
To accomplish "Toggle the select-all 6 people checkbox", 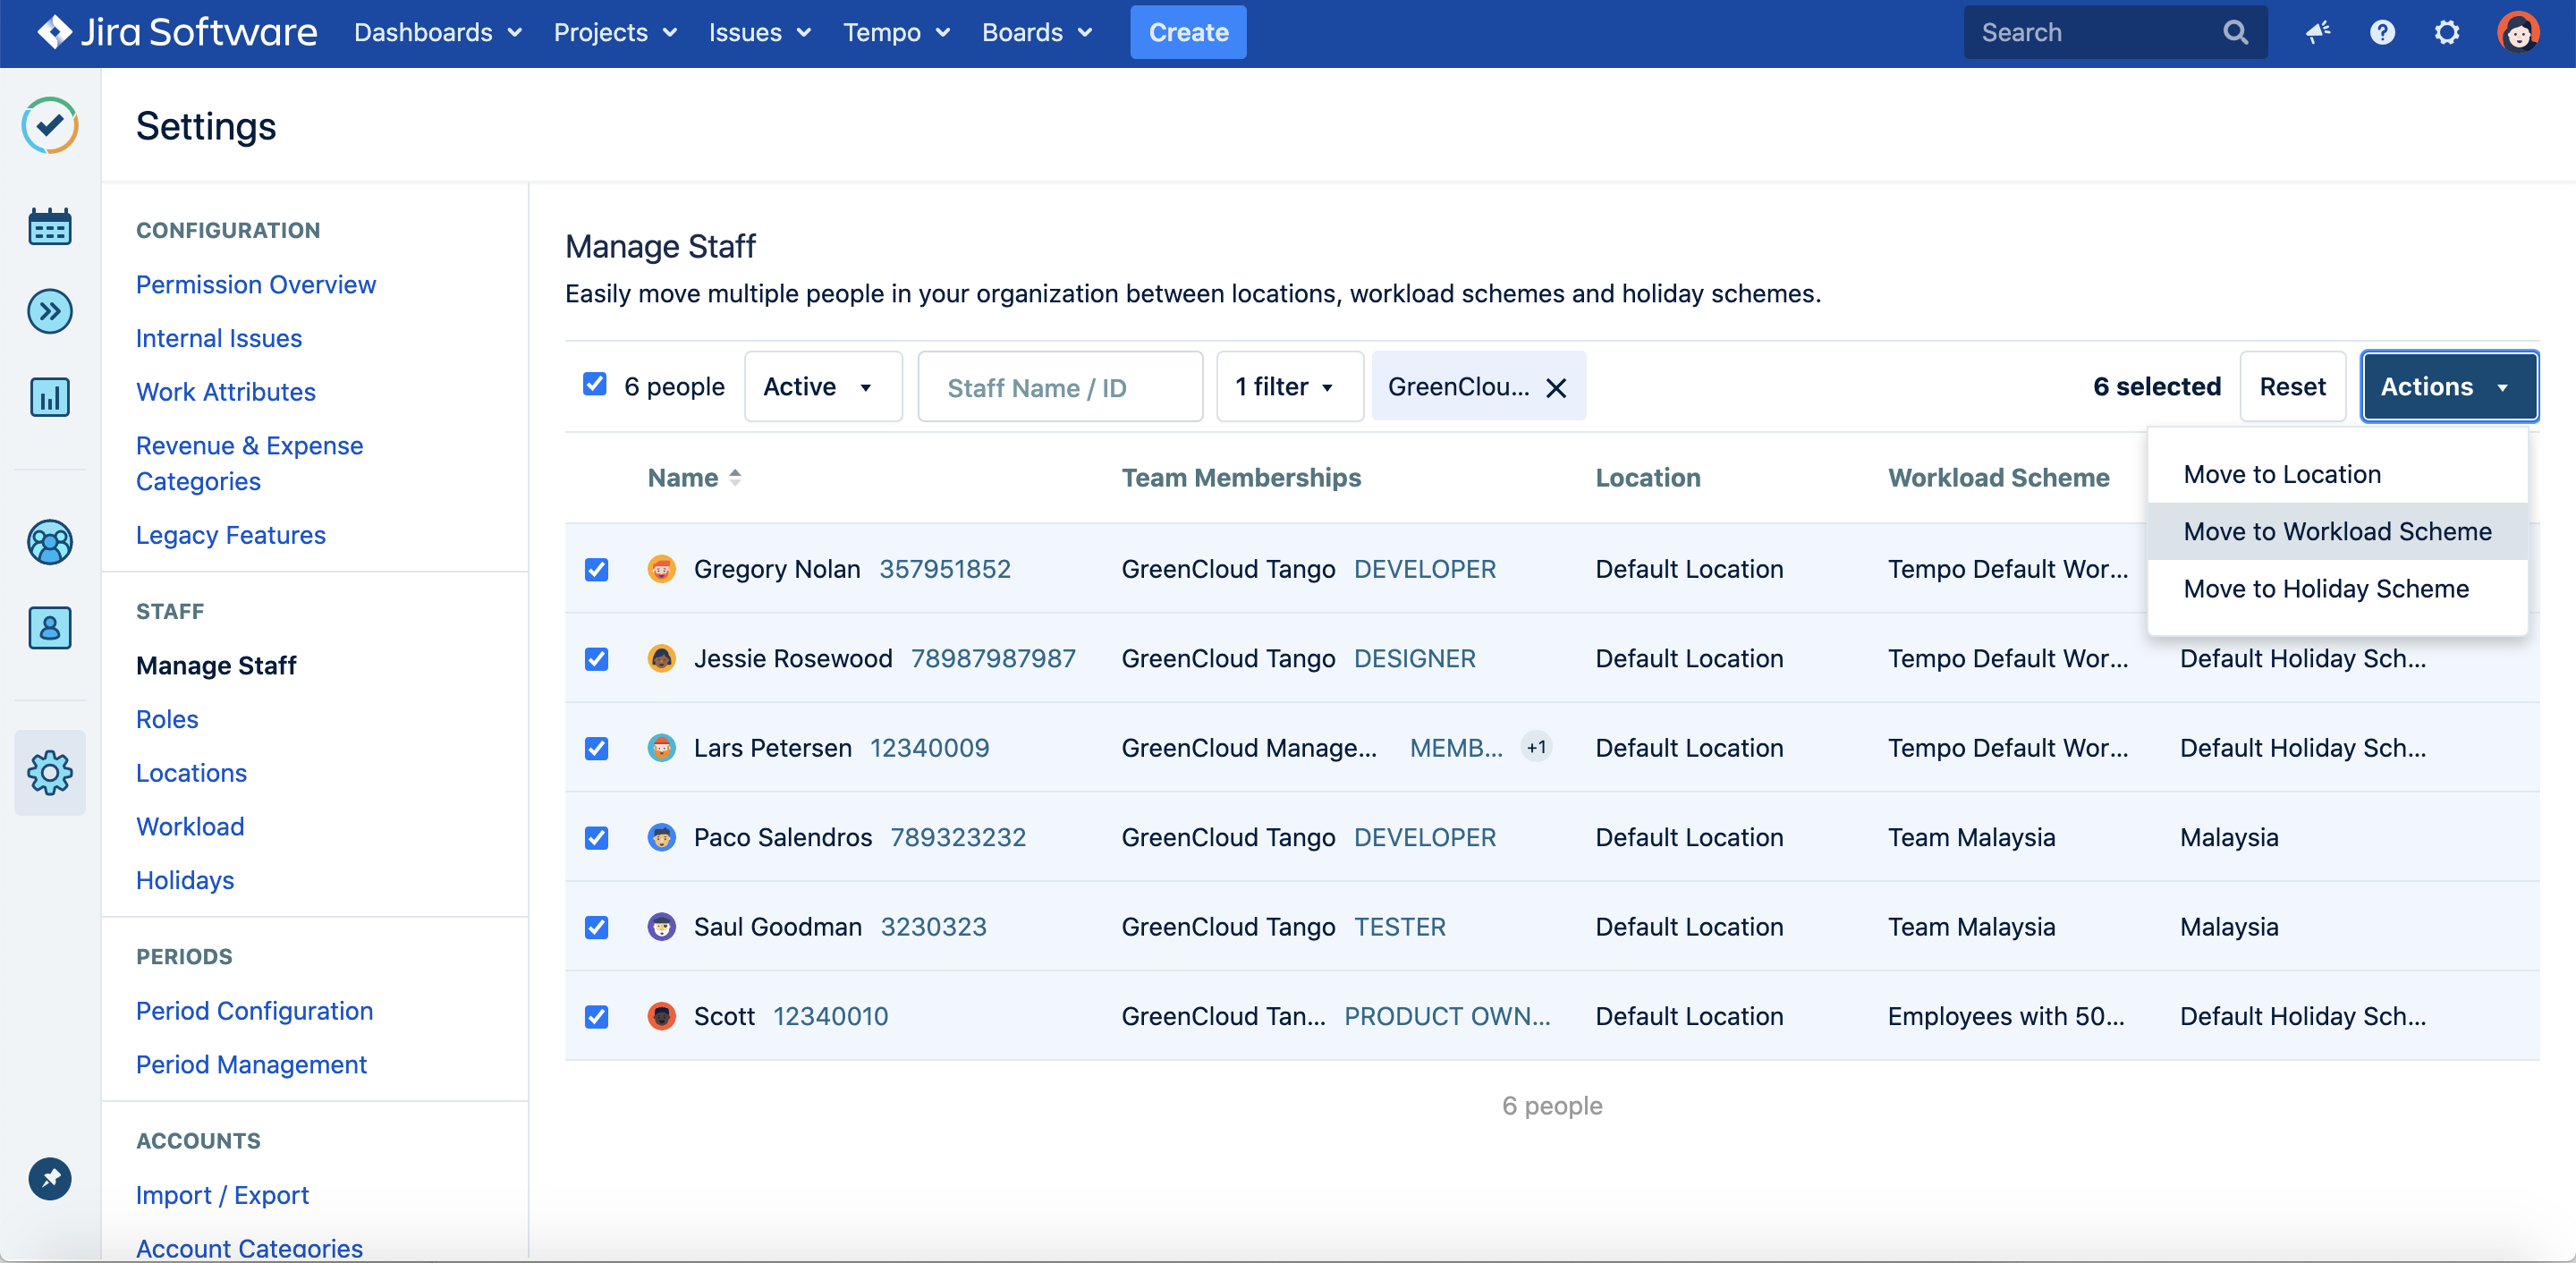I will pos(594,385).
